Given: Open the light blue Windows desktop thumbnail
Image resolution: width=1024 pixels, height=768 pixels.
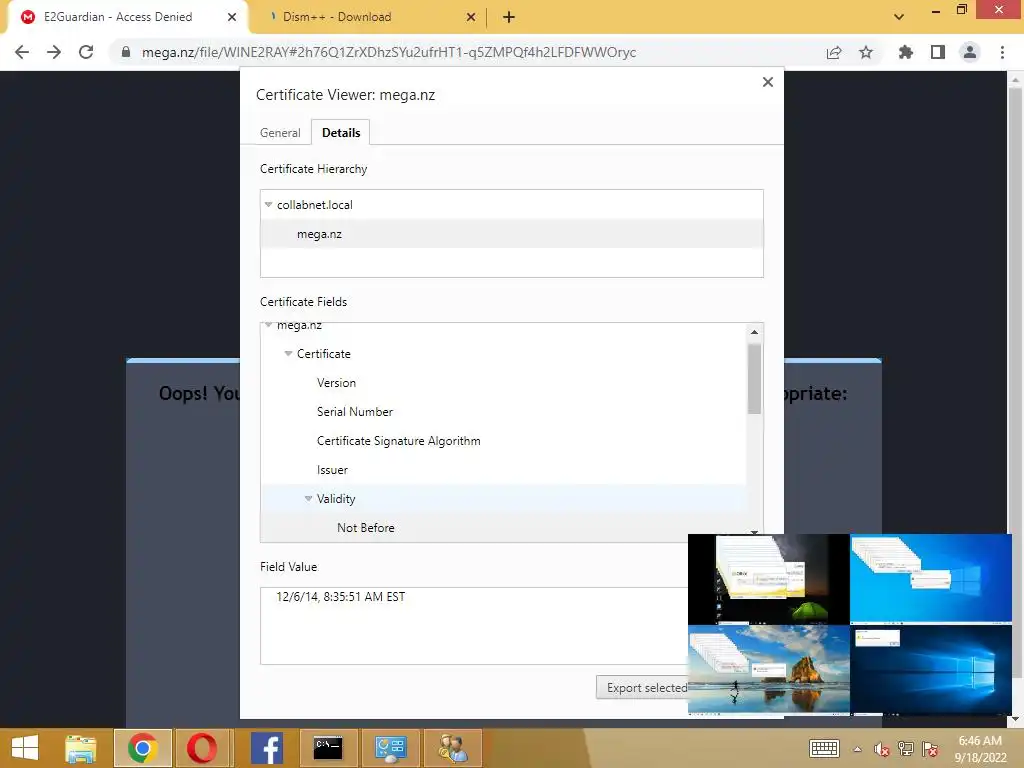Looking at the screenshot, I should coord(931,579).
